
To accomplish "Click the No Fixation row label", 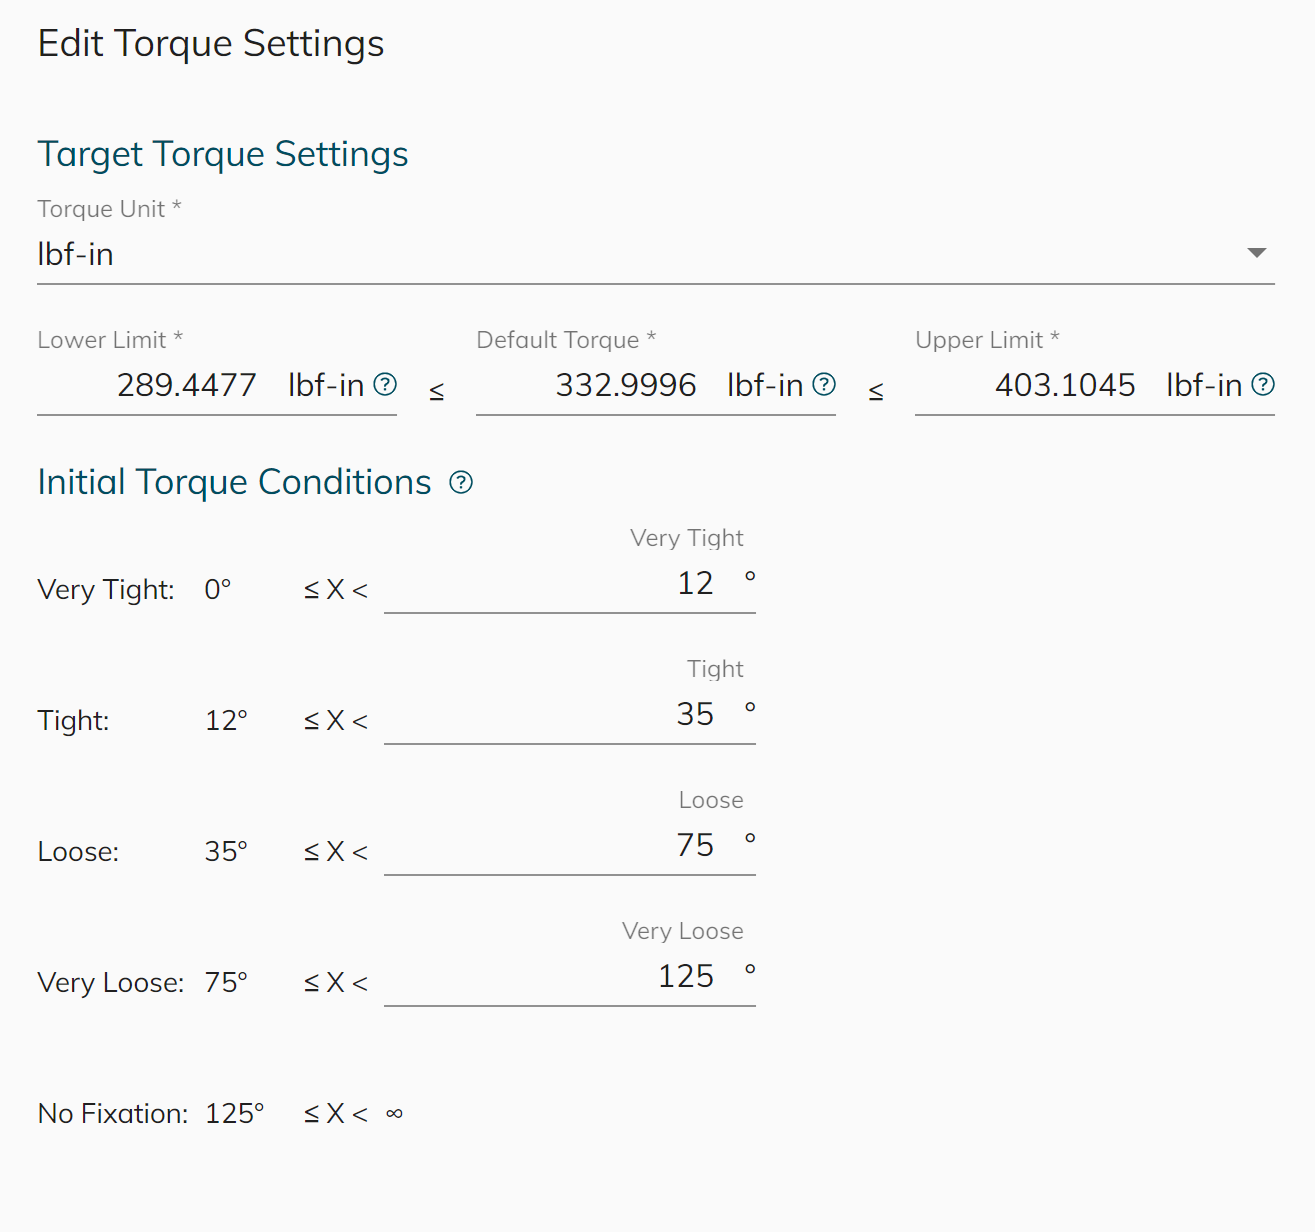I will (112, 1114).
